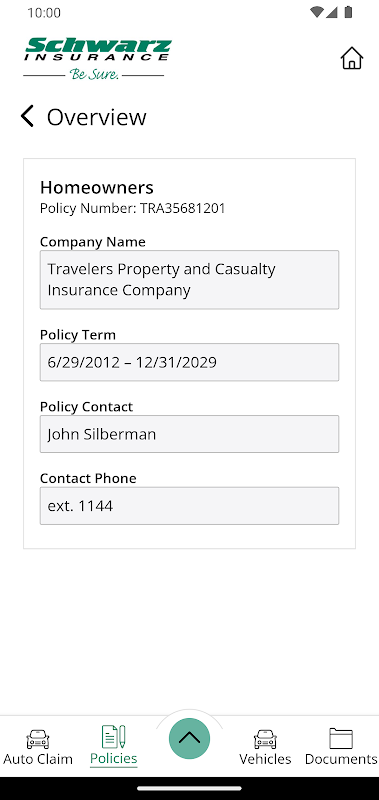Switch to the Vehicles tab label

[x=265, y=759]
